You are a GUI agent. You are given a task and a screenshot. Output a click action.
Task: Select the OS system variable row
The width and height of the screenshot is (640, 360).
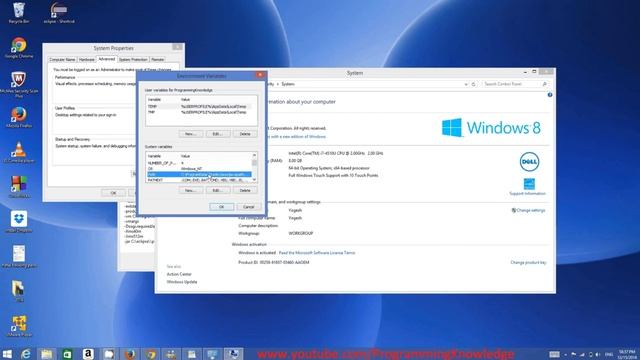click(199, 169)
